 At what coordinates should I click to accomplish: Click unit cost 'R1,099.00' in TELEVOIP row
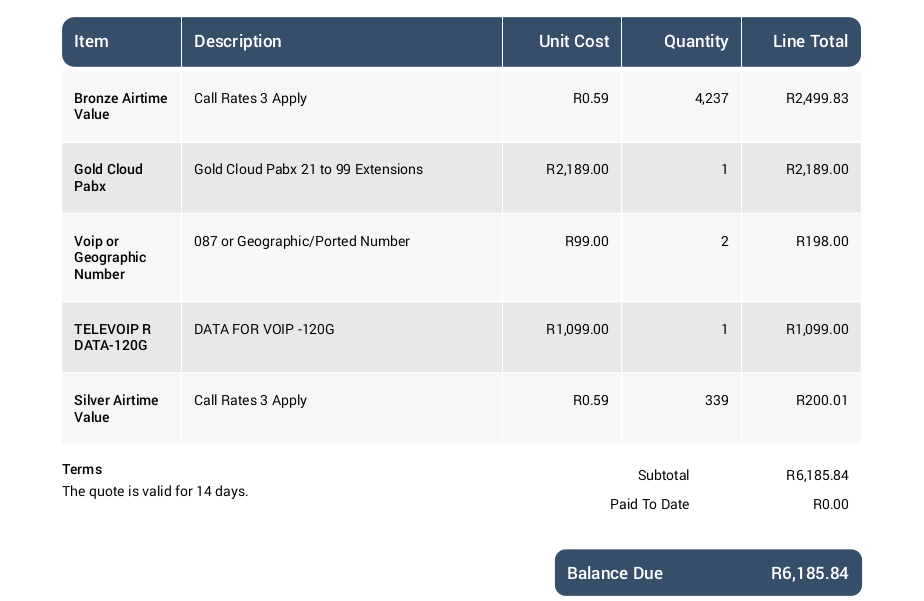tap(577, 329)
